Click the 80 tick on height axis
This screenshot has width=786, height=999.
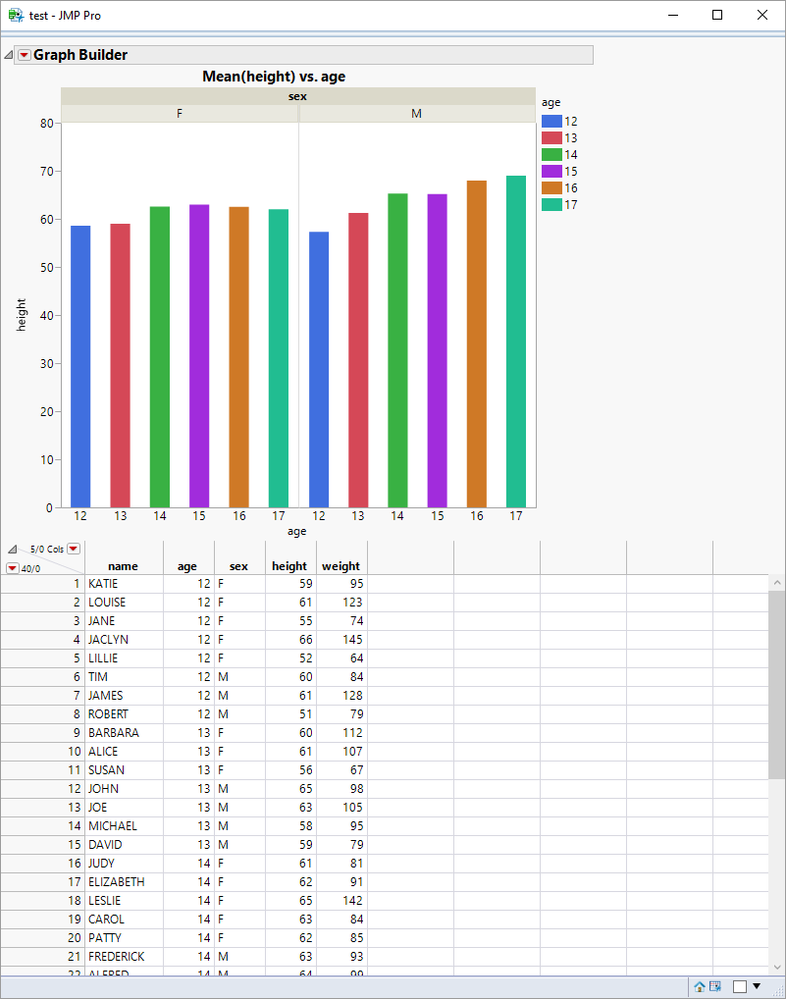[46, 124]
